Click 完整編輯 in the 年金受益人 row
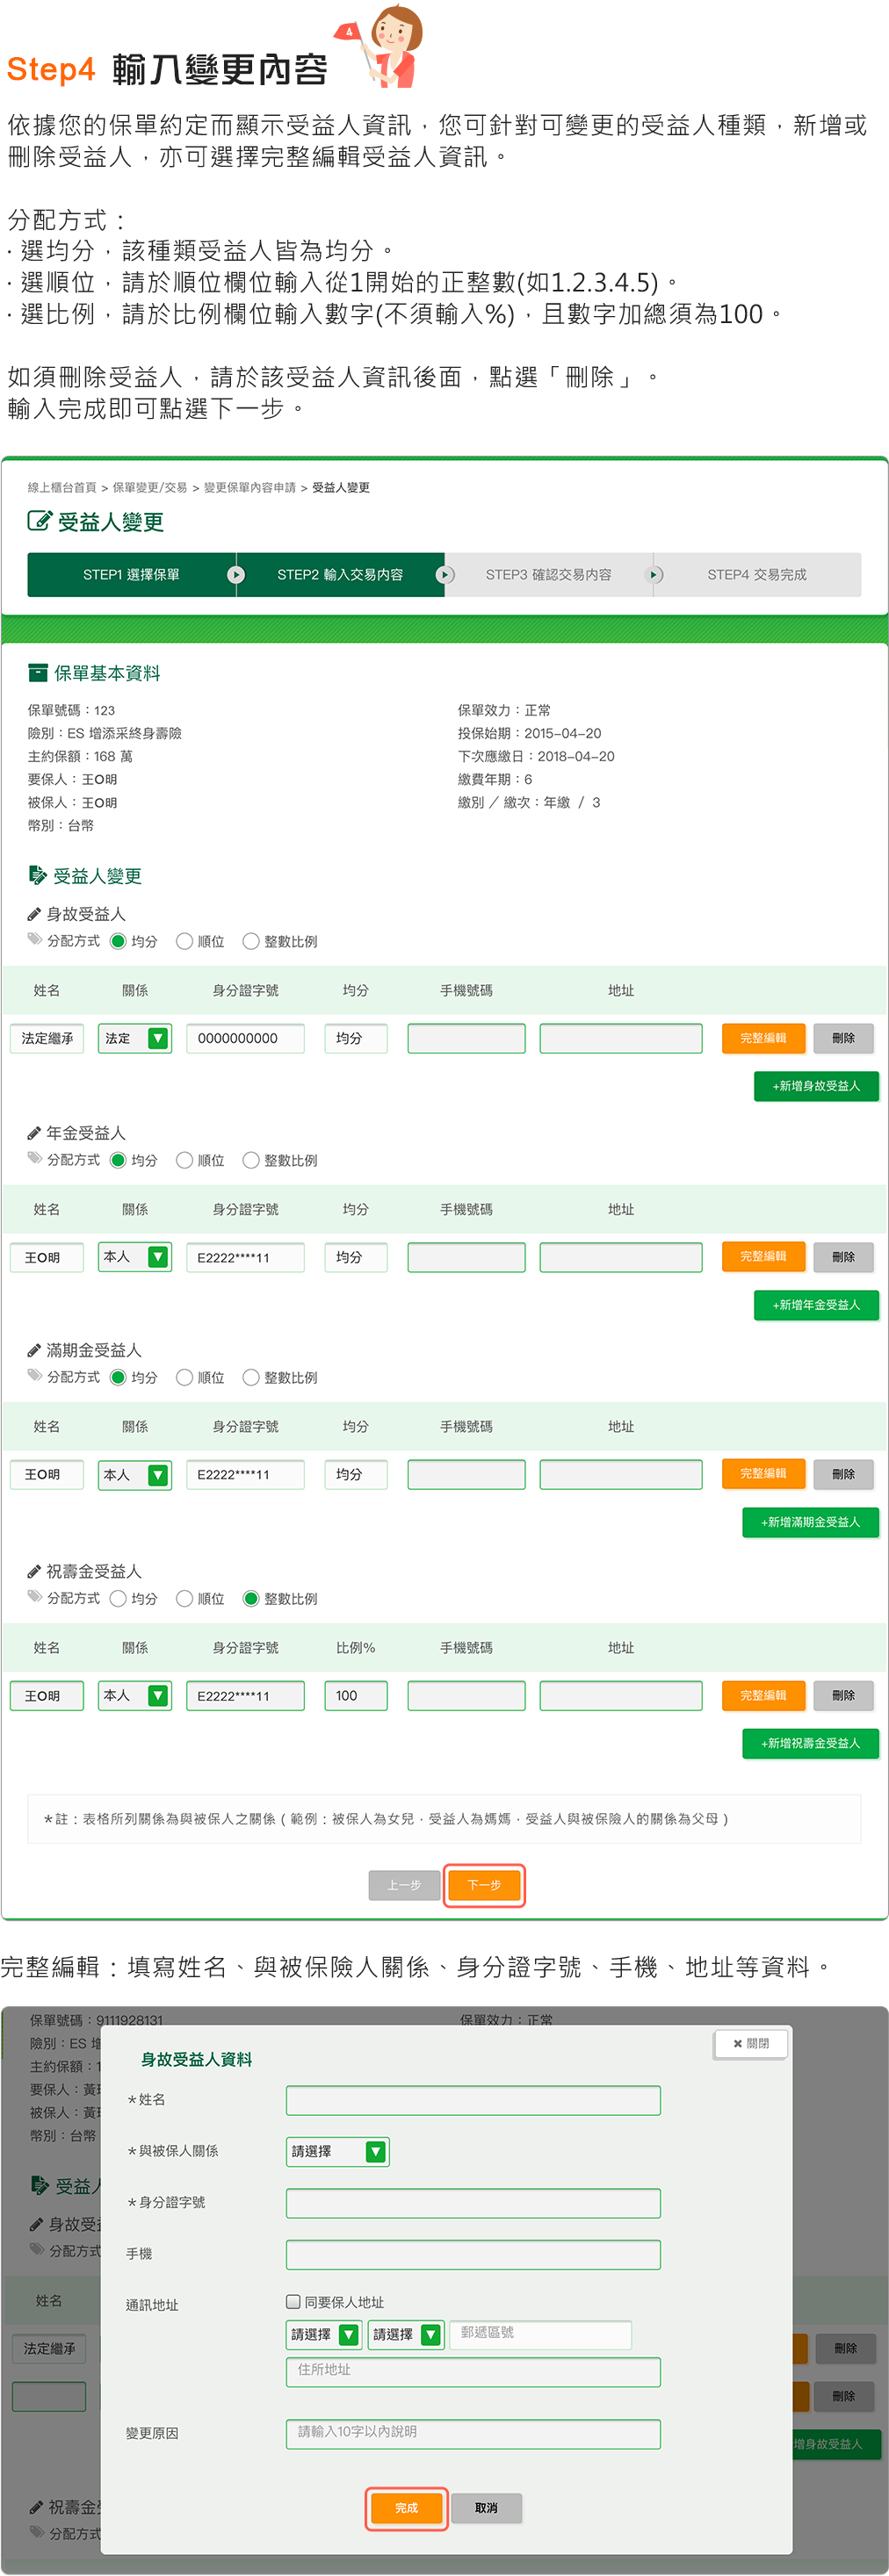Screen dimensions: 889x2576 (763, 1256)
